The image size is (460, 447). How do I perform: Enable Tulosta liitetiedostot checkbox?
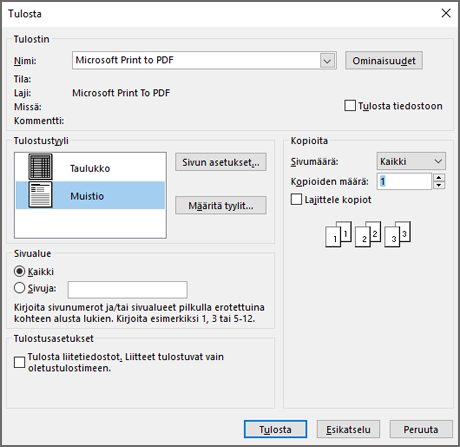20,362
